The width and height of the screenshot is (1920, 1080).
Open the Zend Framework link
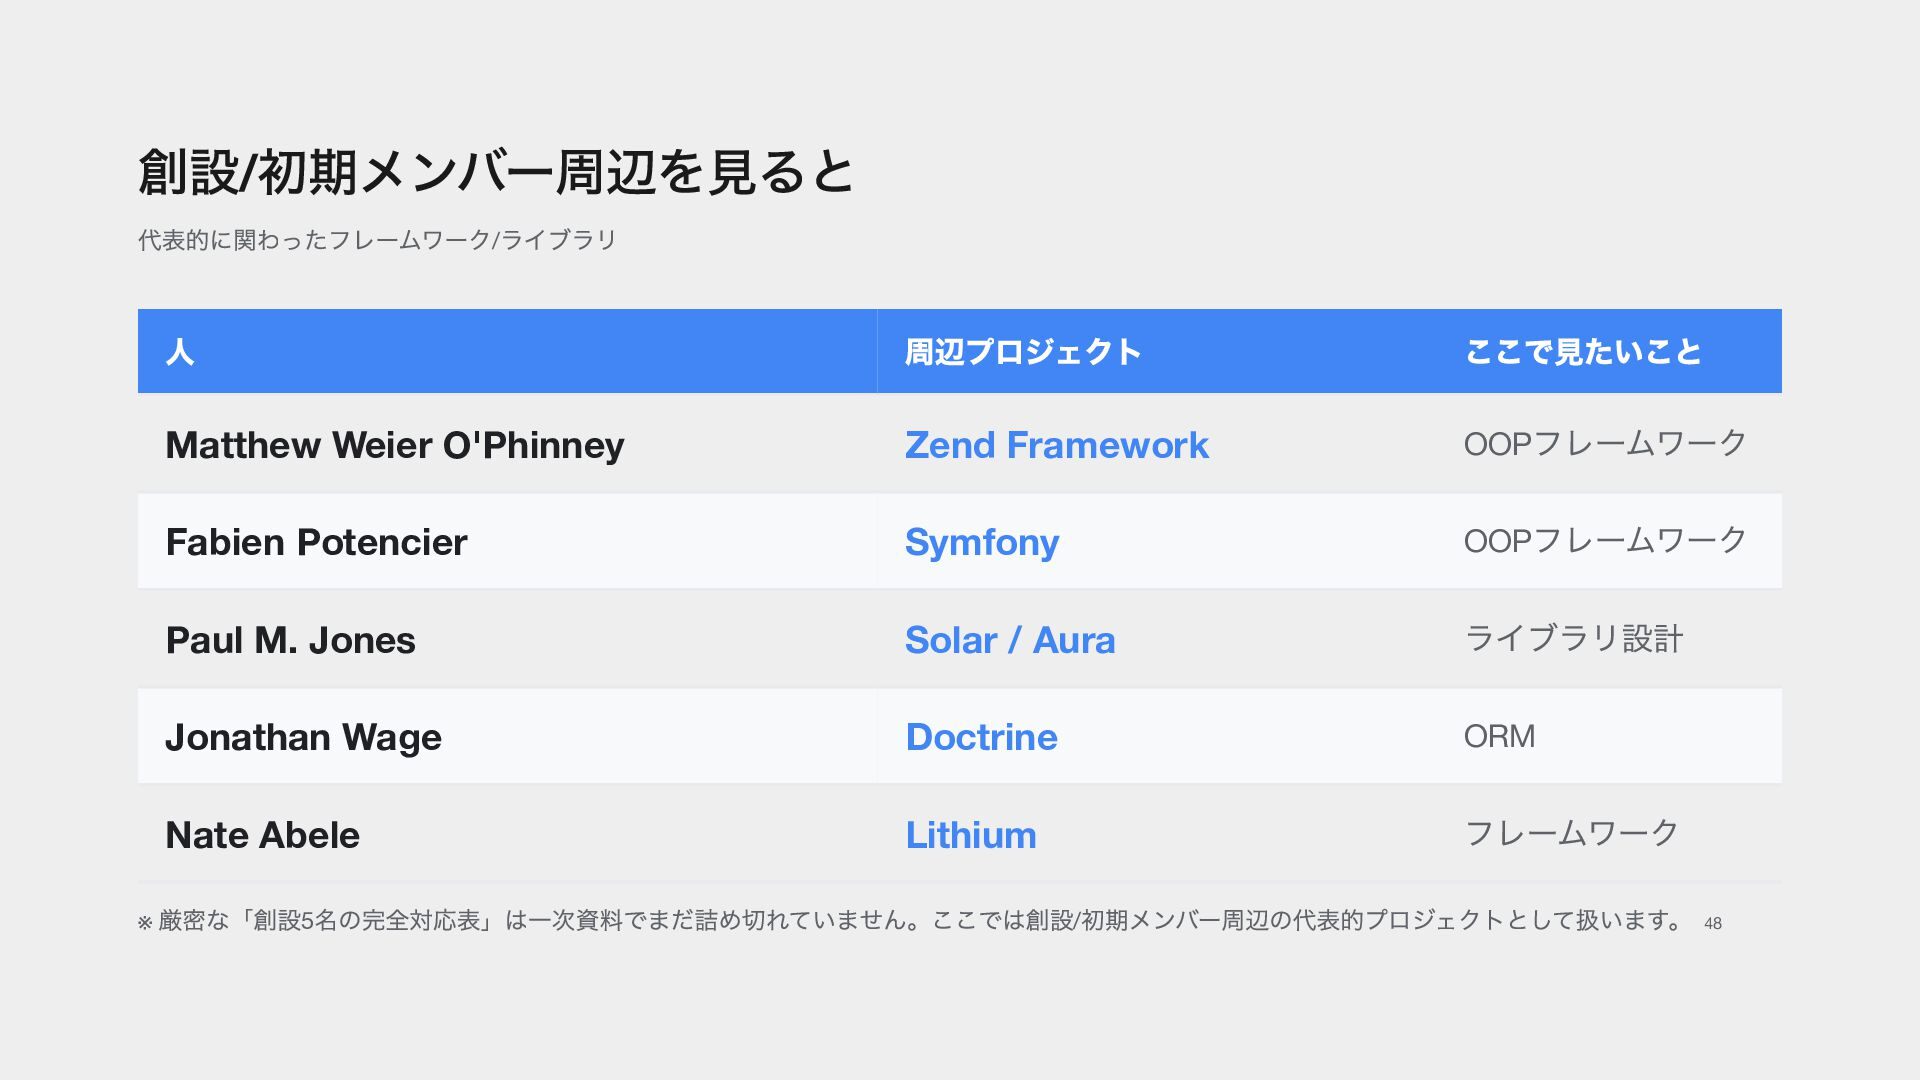point(1056,445)
